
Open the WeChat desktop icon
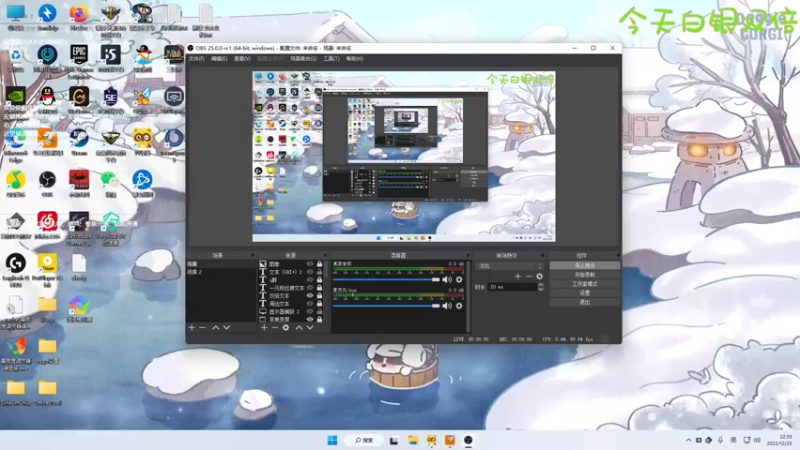coord(110,181)
